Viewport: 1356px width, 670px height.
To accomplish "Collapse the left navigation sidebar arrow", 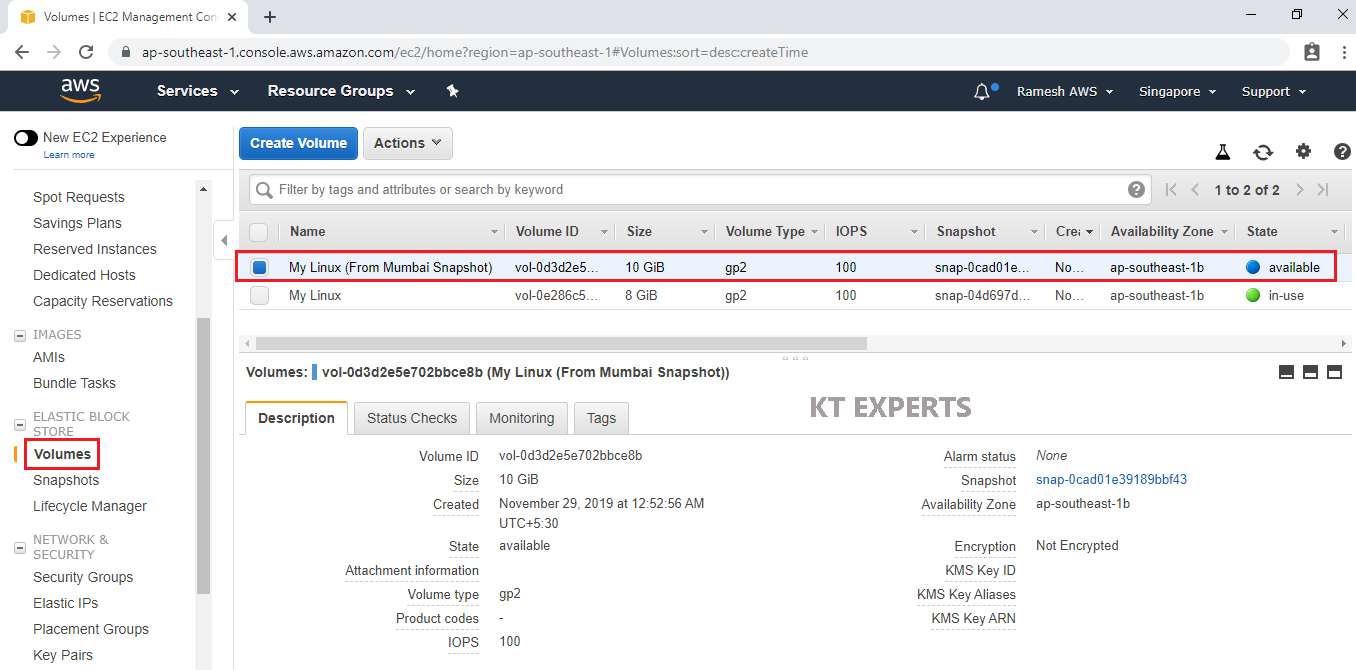I will (x=224, y=241).
